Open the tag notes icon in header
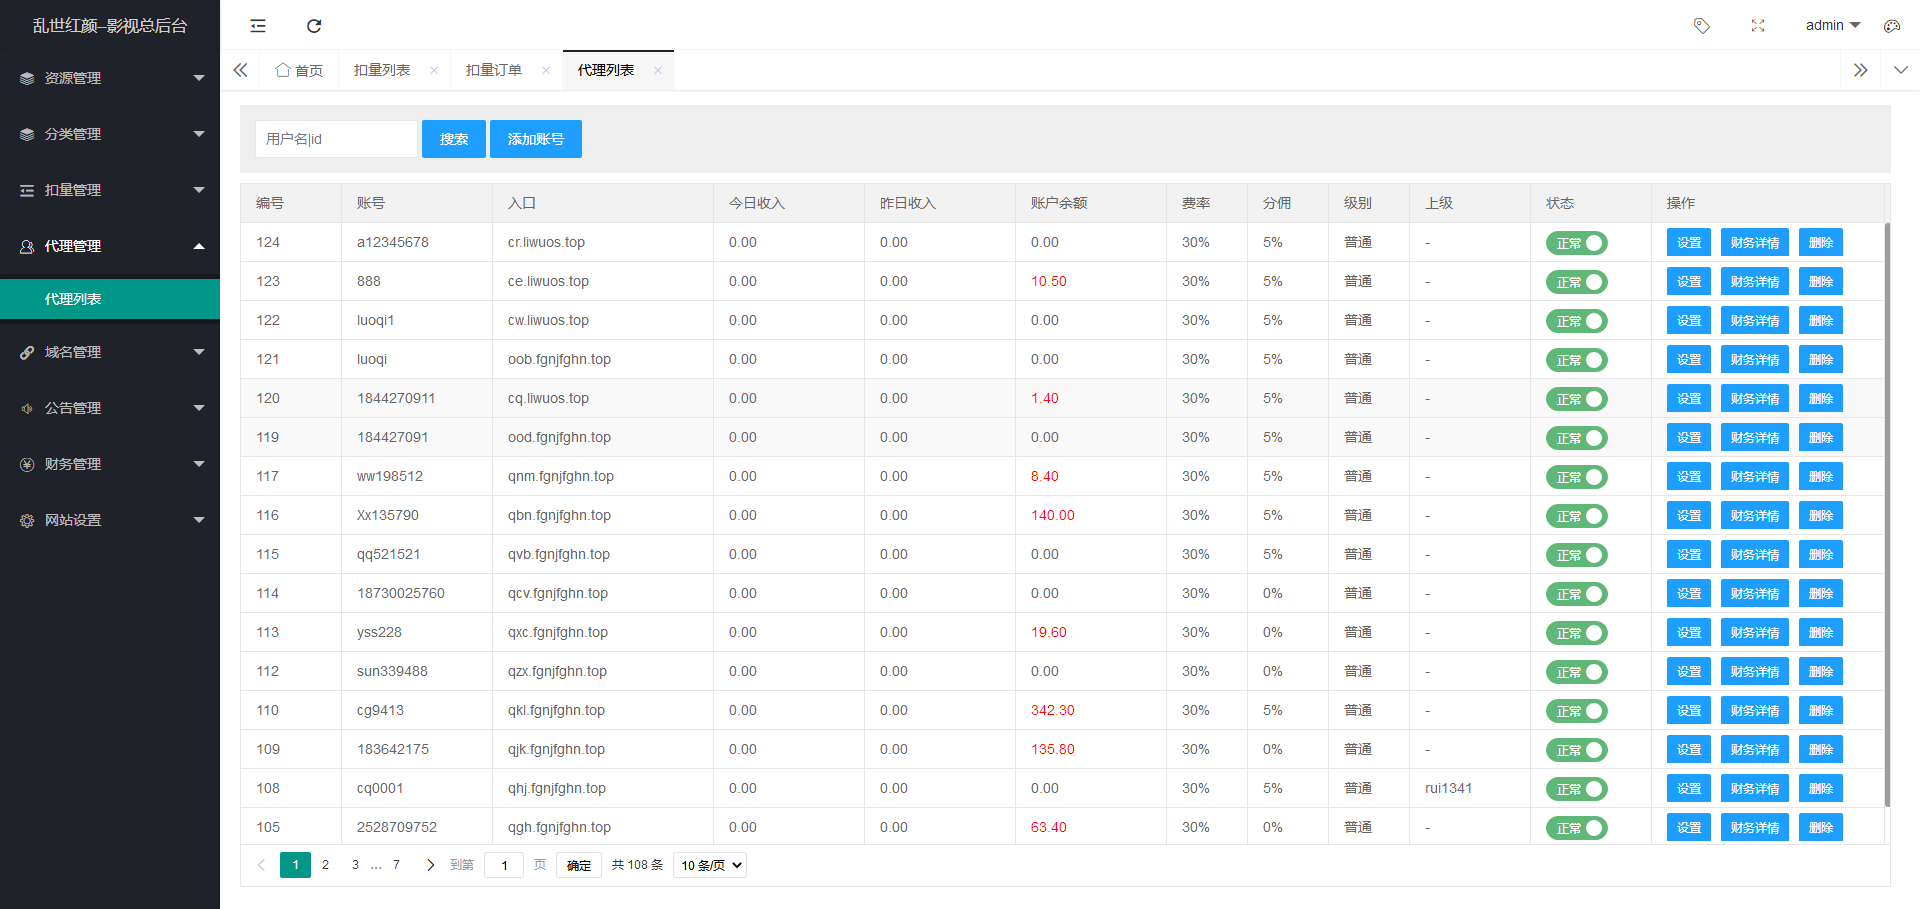The image size is (1920, 909). pyautogui.click(x=1701, y=26)
